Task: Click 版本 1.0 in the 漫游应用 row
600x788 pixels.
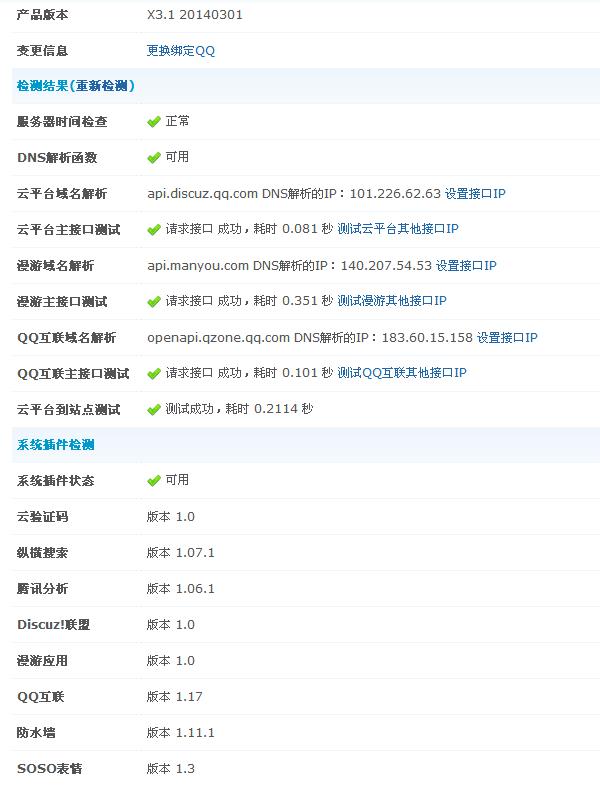Action: point(170,660)
